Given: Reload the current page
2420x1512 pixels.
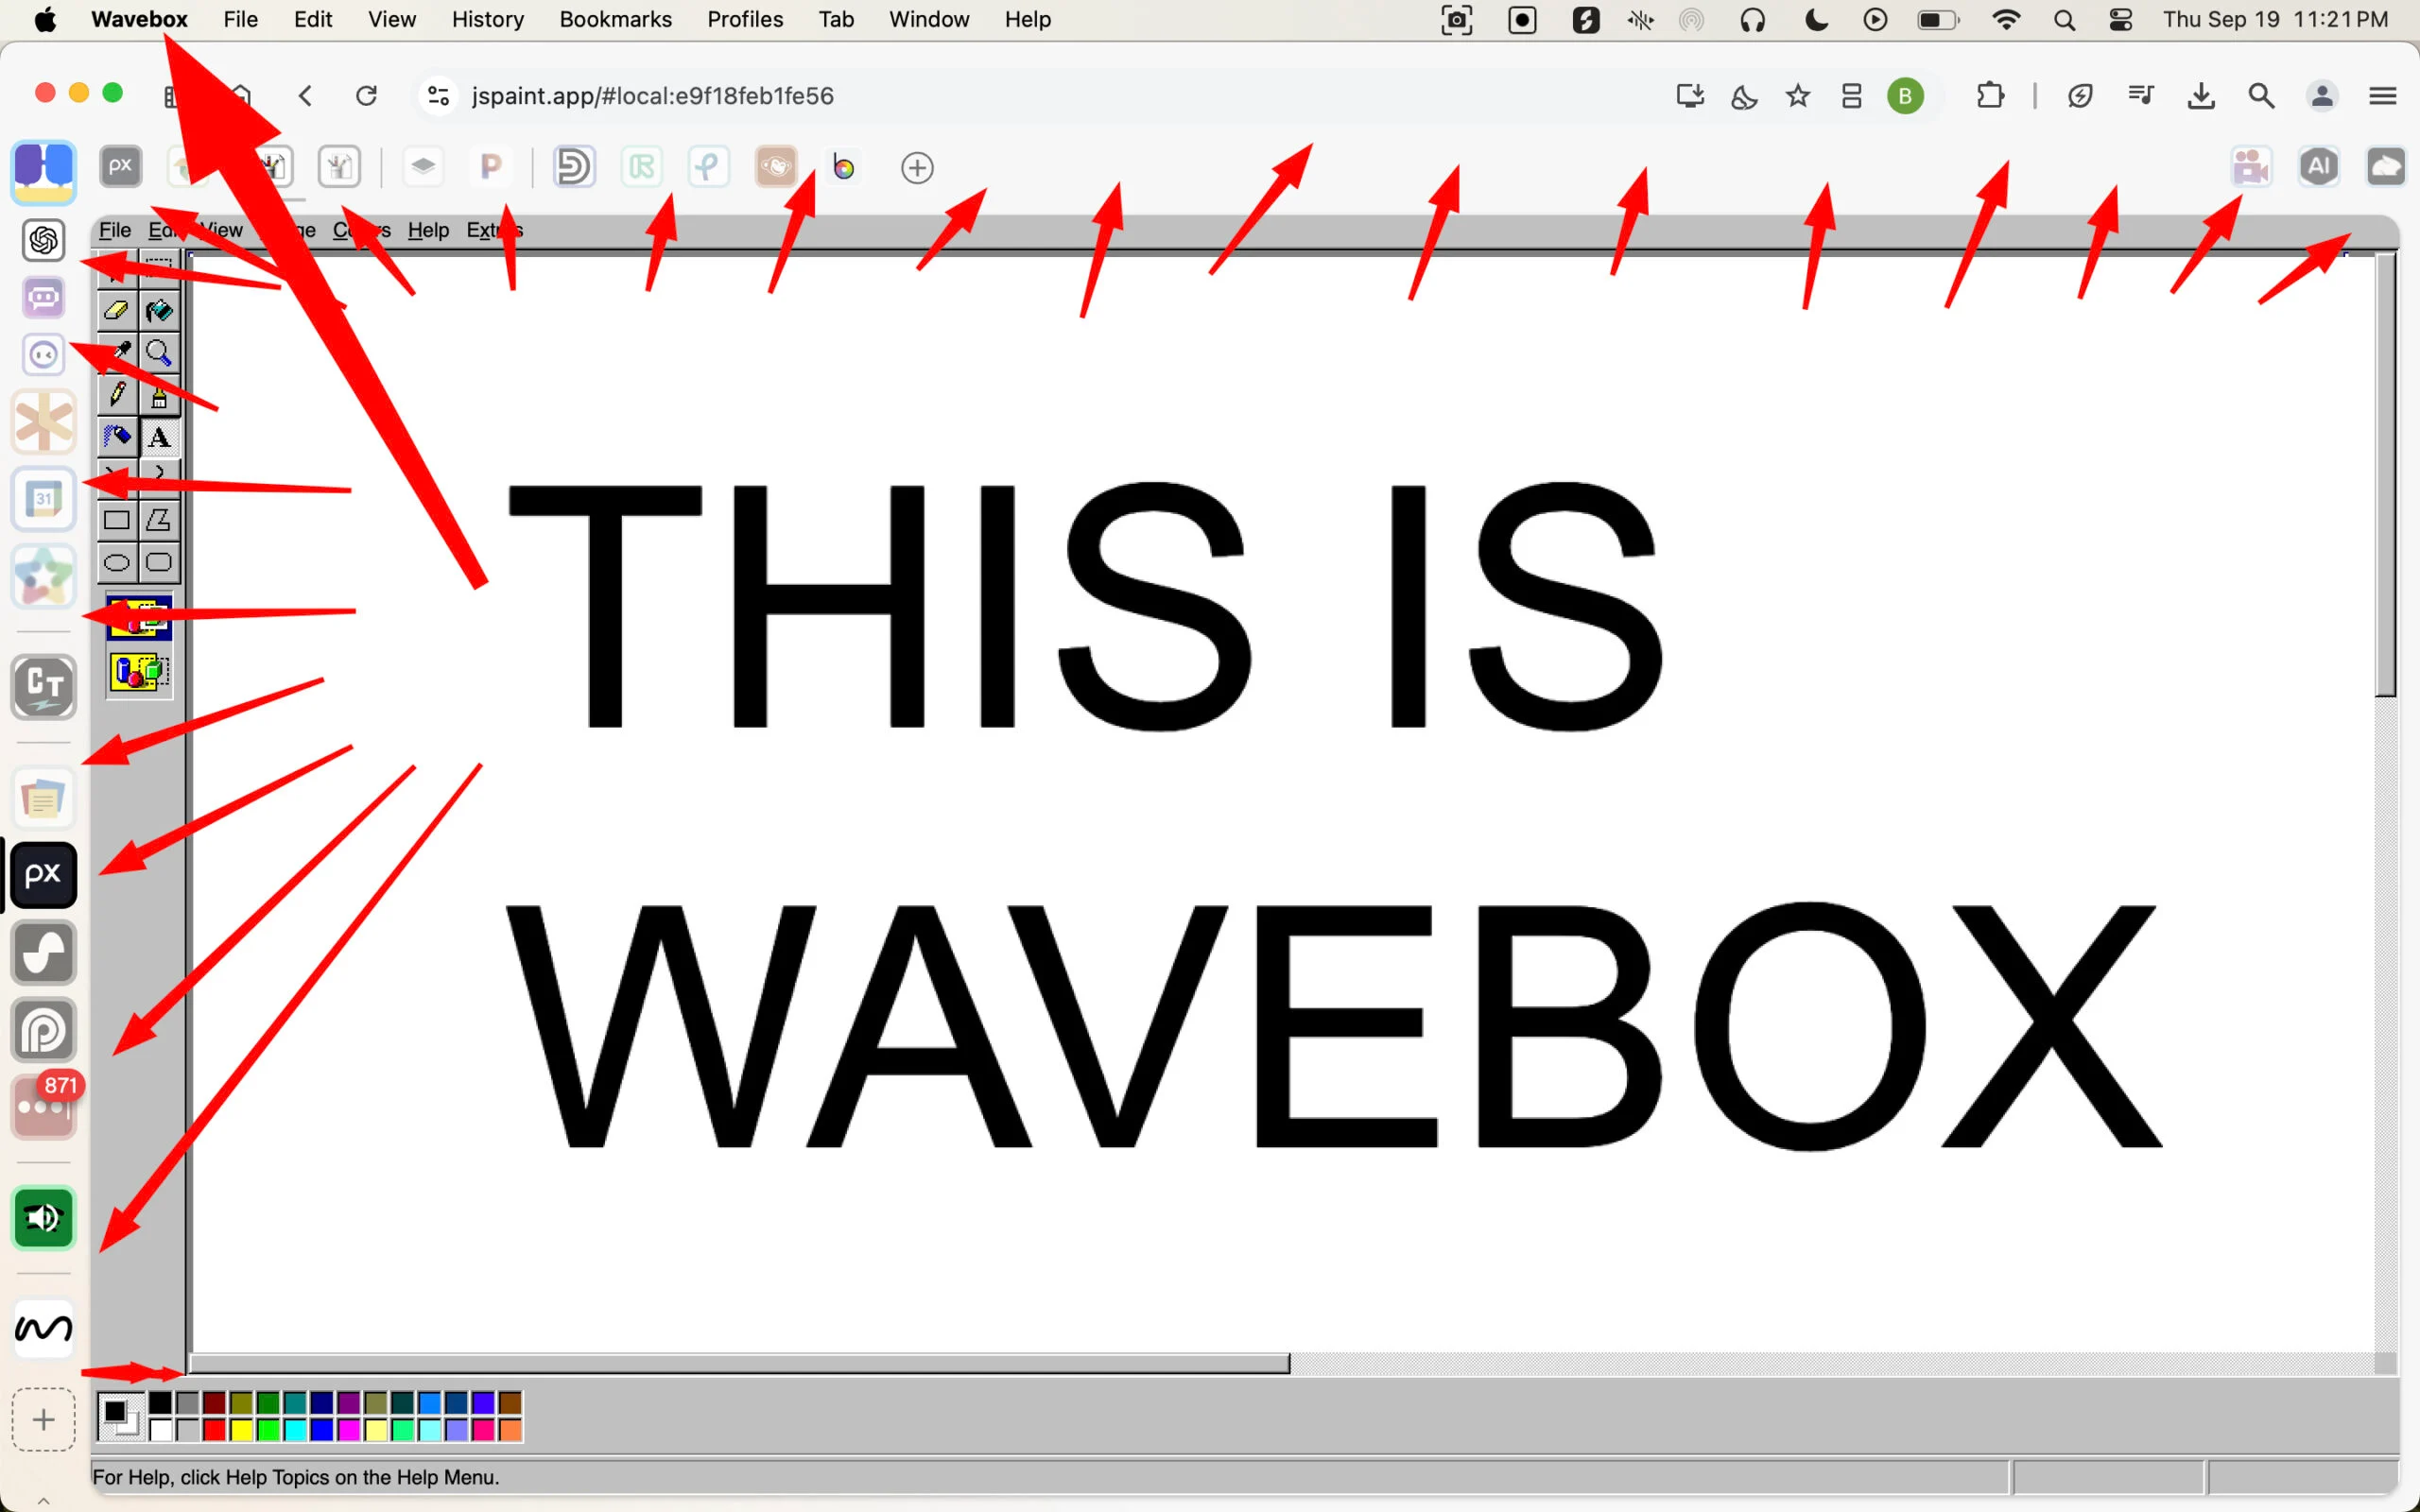Looking at the screenshot, I should 367,96.
